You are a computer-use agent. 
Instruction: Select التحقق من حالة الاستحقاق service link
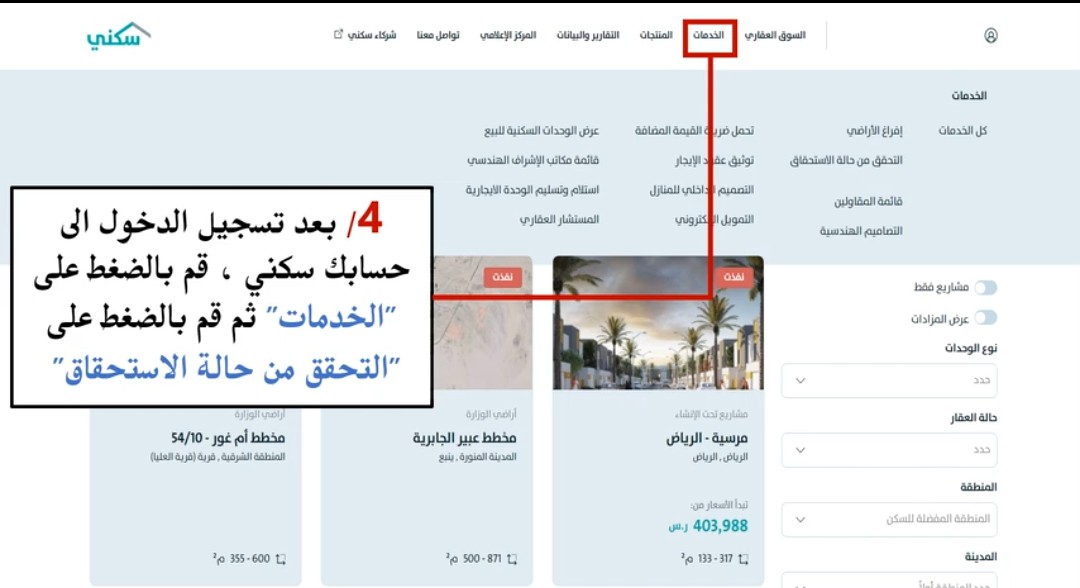click(846, 160)
